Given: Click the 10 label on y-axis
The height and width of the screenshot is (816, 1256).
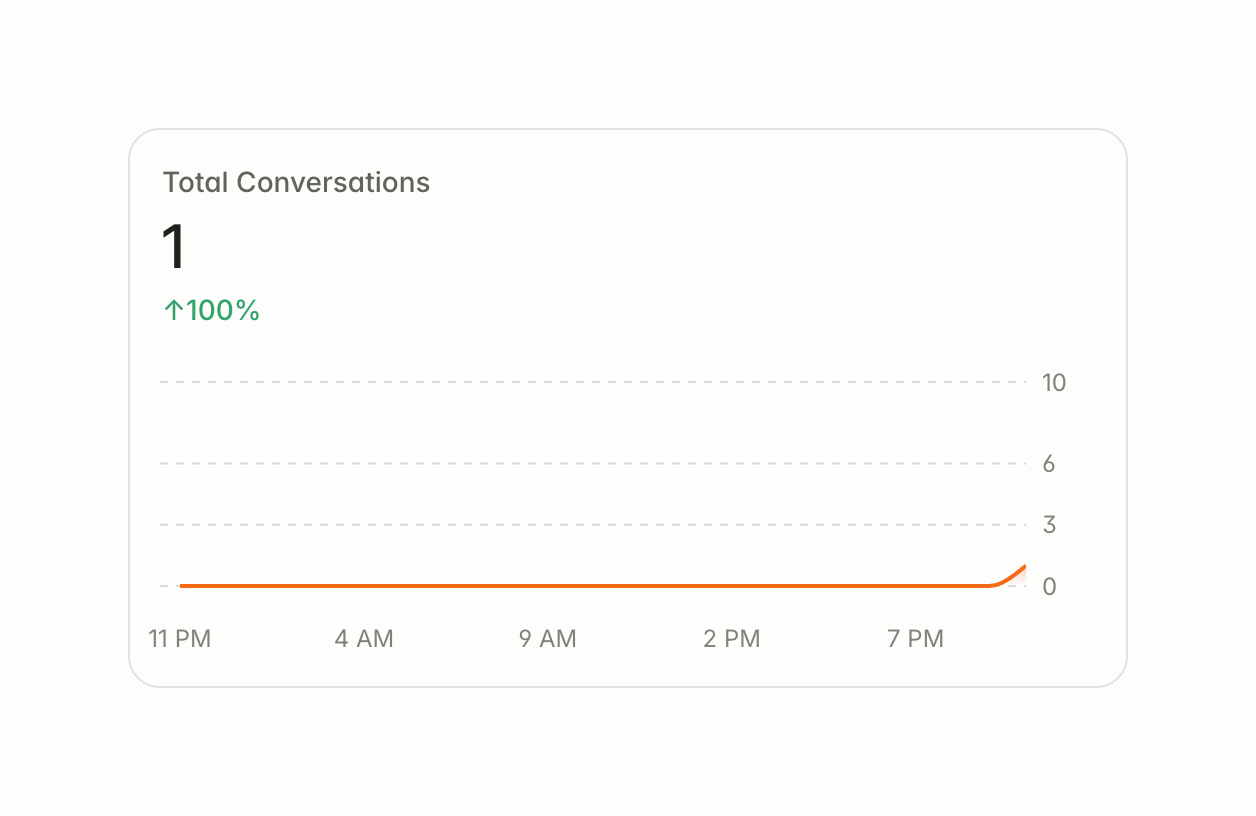Looking at the screenshot, I should (1054, 382).
